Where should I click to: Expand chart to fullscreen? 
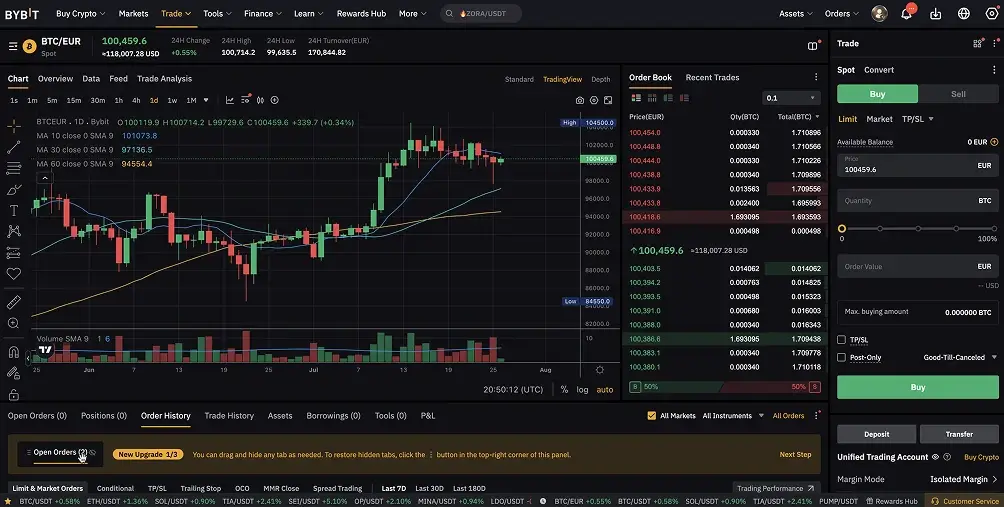click(608, 101)
